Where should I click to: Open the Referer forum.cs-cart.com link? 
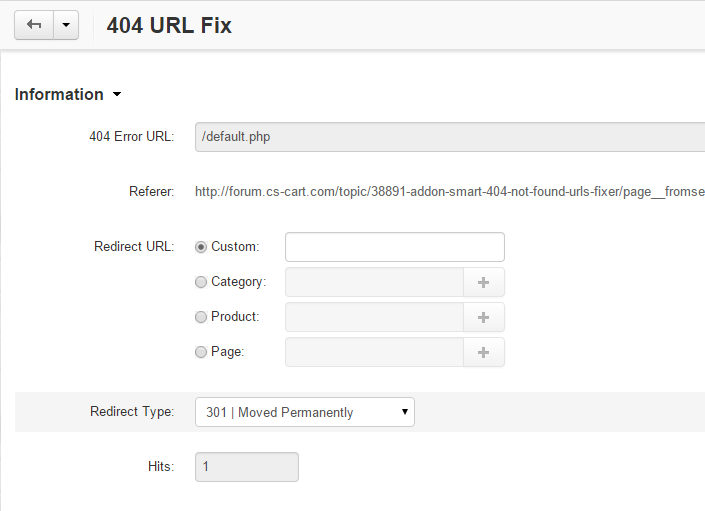pos(450,191)
